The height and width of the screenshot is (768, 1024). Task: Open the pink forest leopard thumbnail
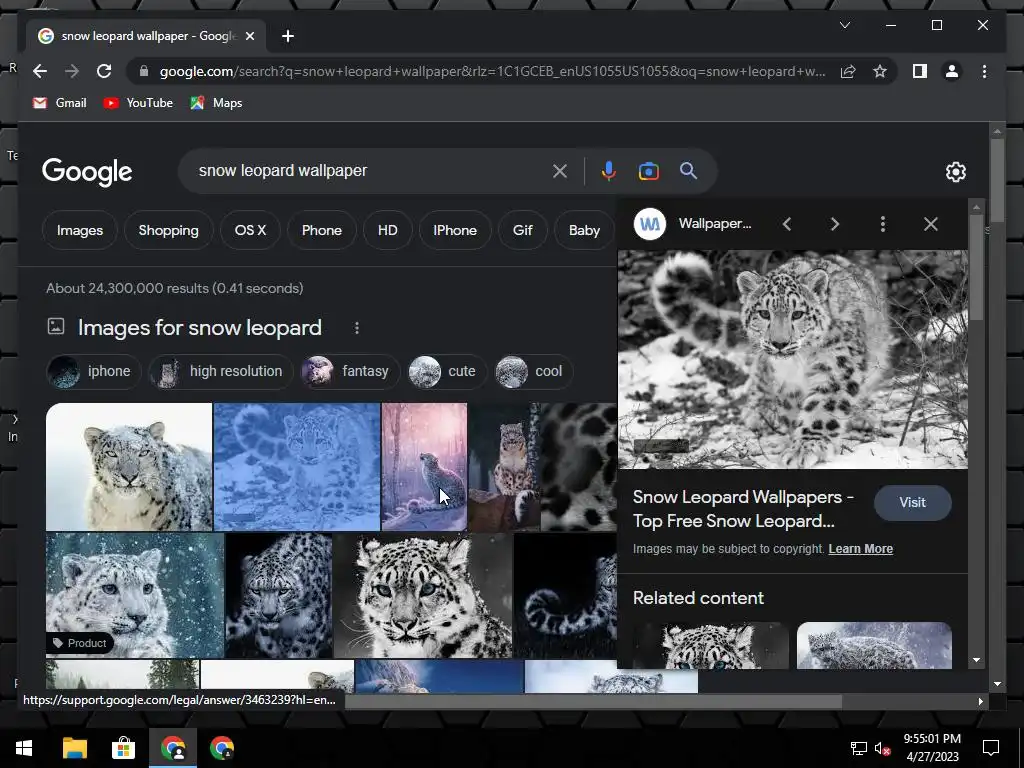pos(424,466)
